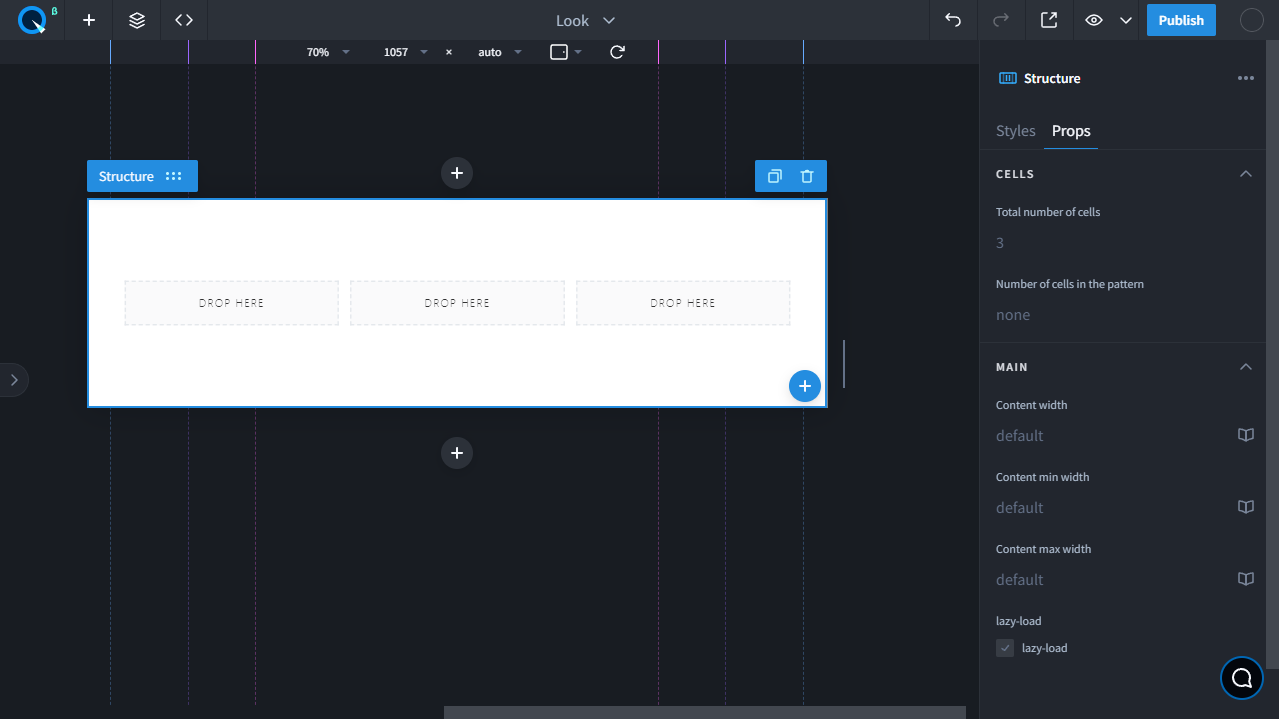Open the export project icon
Viewport: 1279px width, 719px height.
click(x=1049, y=20)
